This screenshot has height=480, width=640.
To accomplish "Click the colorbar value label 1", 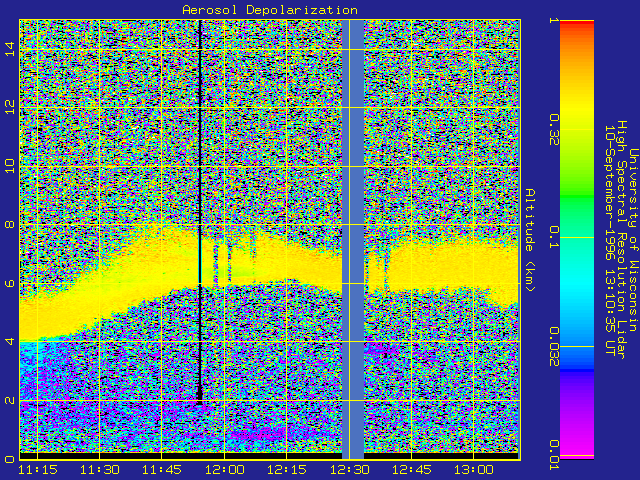I will click(x=553, y=20).
